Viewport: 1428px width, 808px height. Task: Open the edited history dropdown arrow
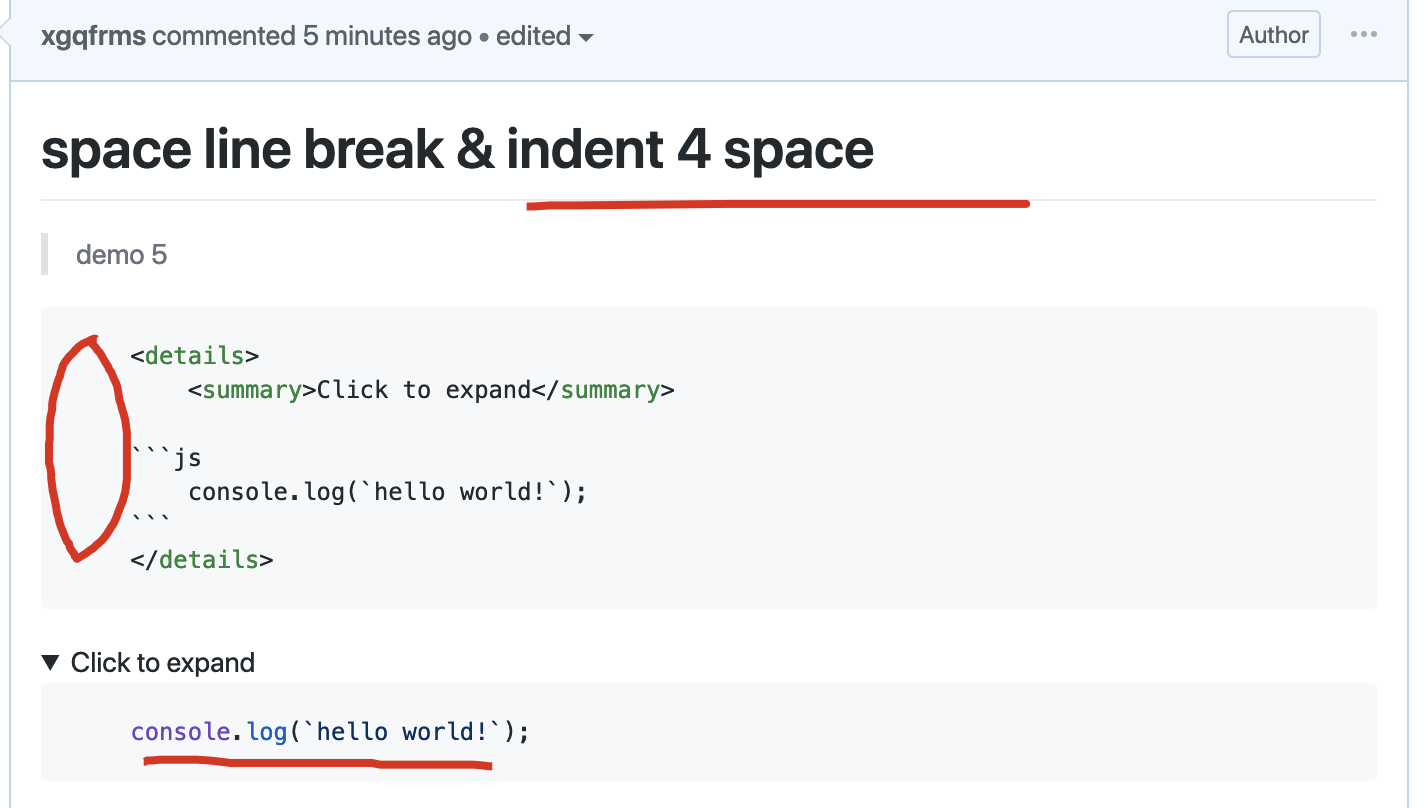tap(586, 38)
